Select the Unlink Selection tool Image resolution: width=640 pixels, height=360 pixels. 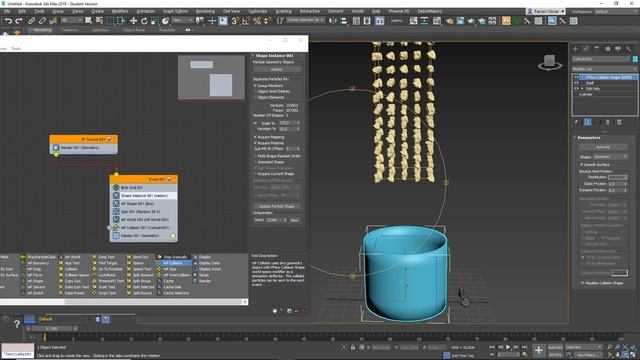click(42, 21)
